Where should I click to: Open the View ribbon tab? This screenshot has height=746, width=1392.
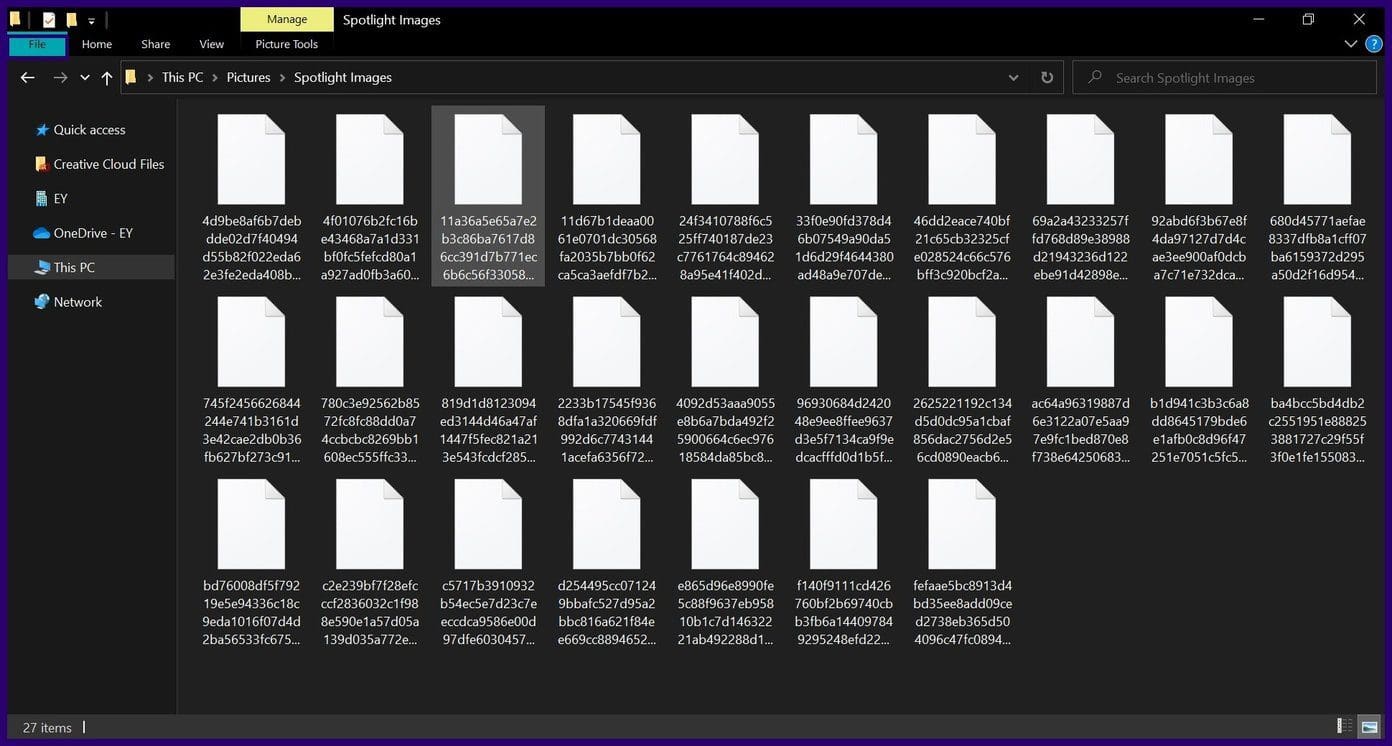click(212, 44)
